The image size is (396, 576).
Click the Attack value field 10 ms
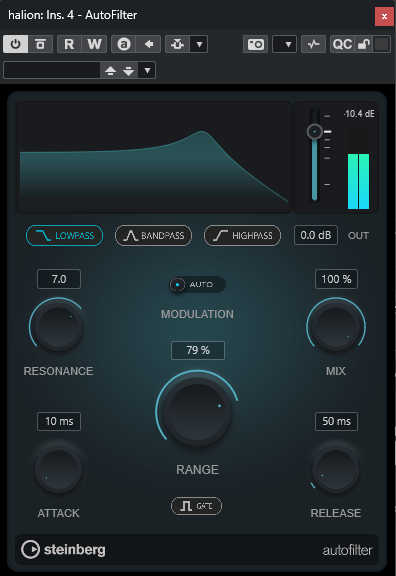[x=59, y=421]
